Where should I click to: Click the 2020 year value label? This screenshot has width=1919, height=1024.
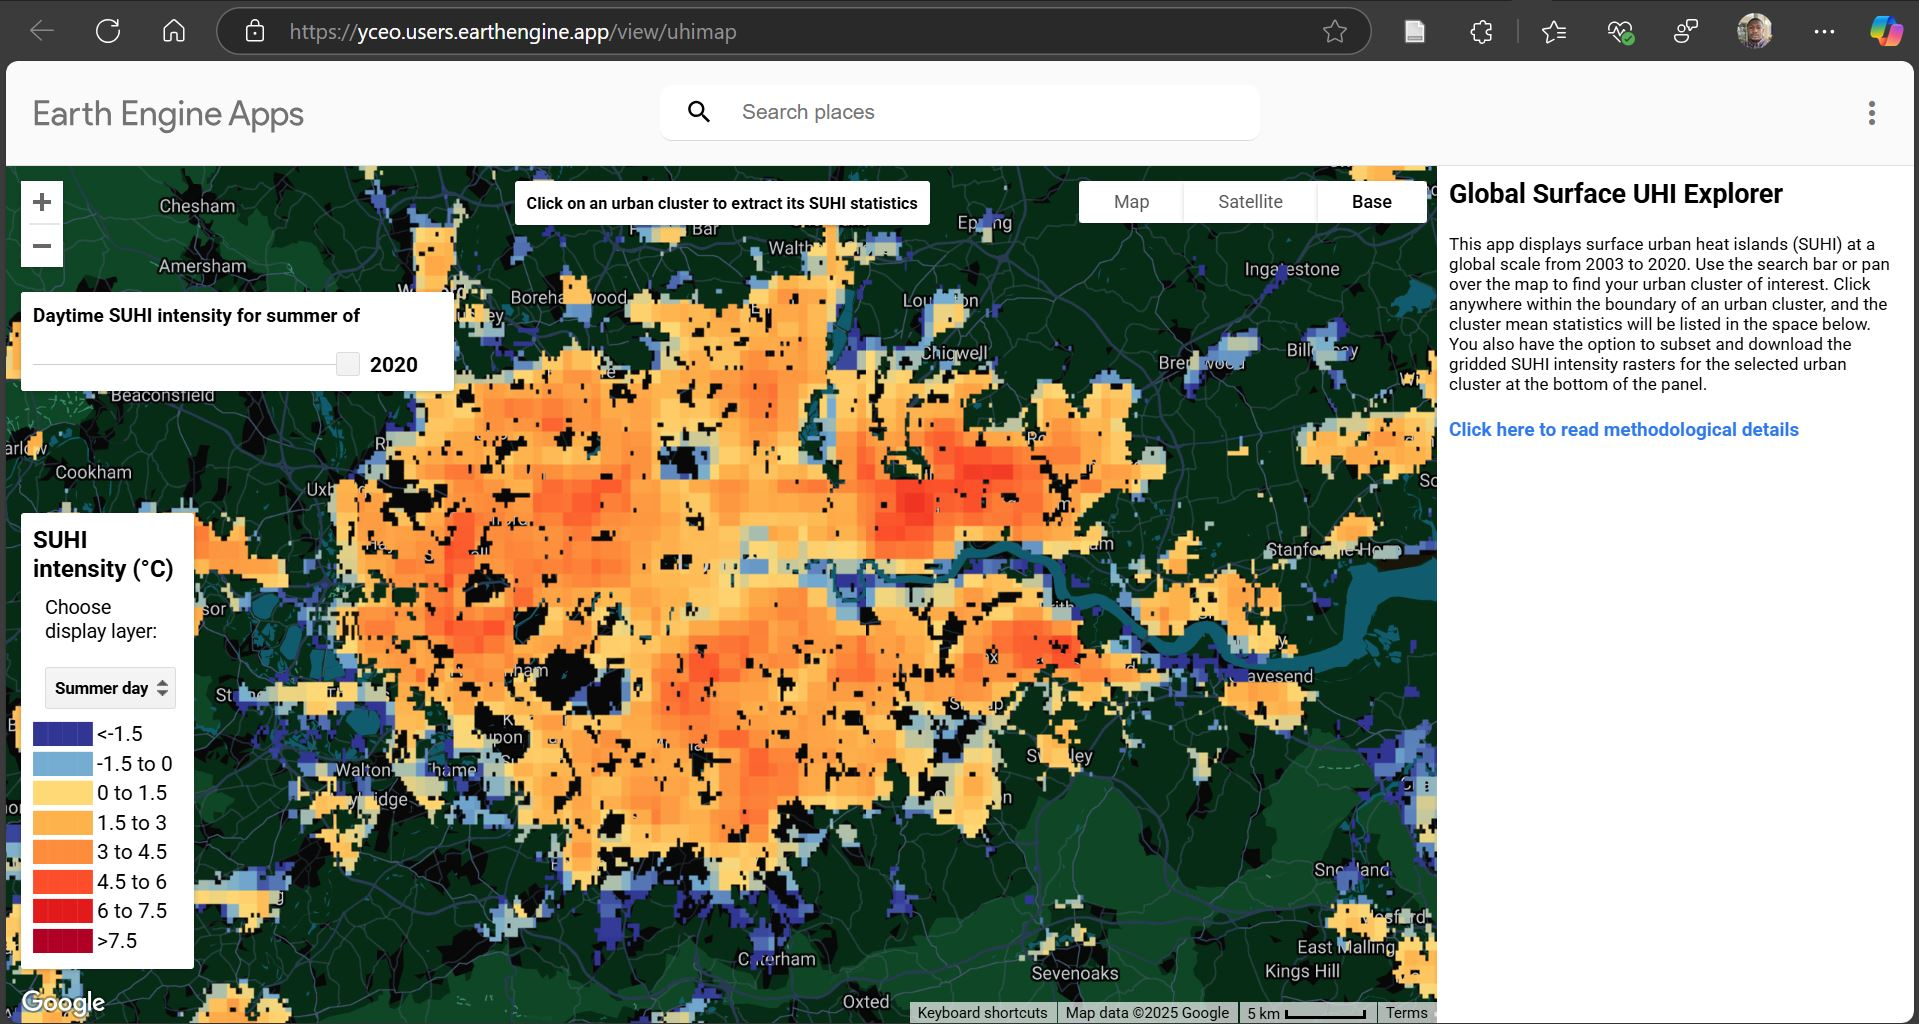[x=394, y=365]
